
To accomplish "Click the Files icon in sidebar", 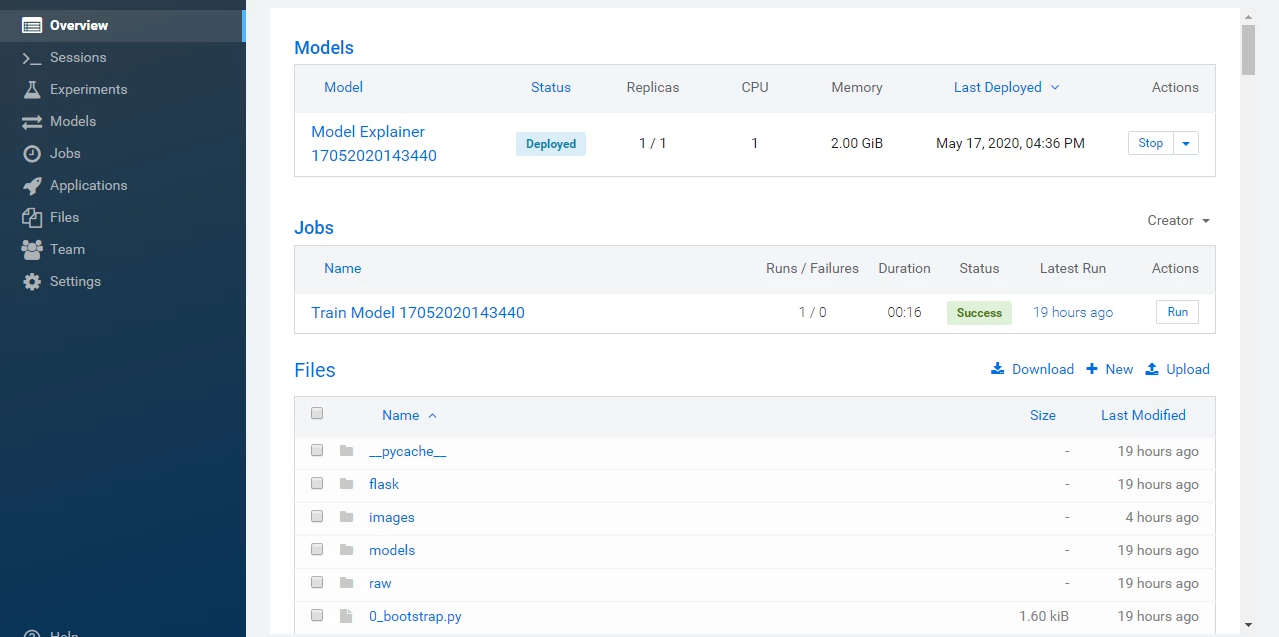I will (x=32, y=217).
